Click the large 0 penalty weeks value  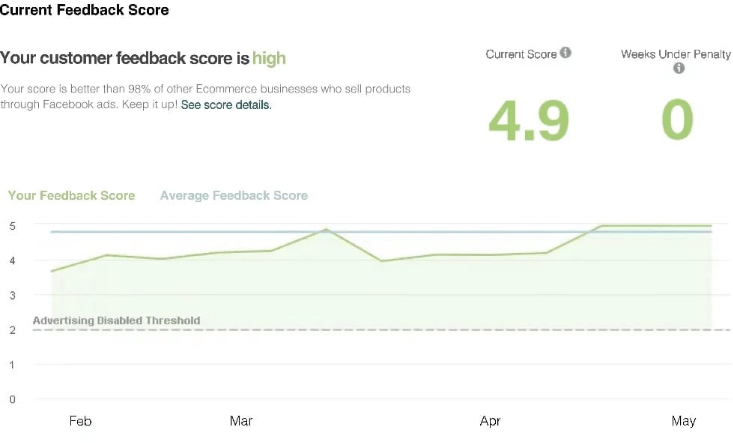[x=677, y=120]
